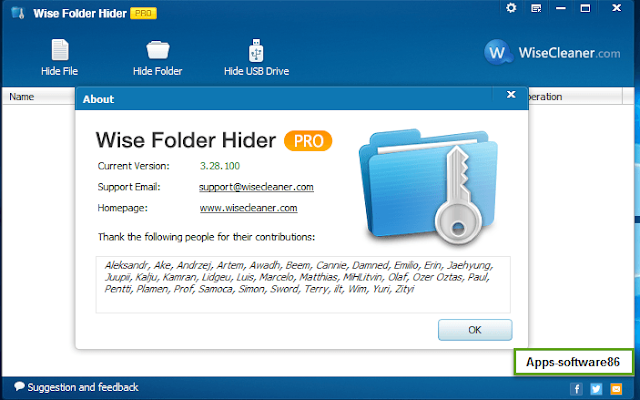
Task: Click the app icon beside Wise Folder Hider title
Action: click(x=18, y=13)
